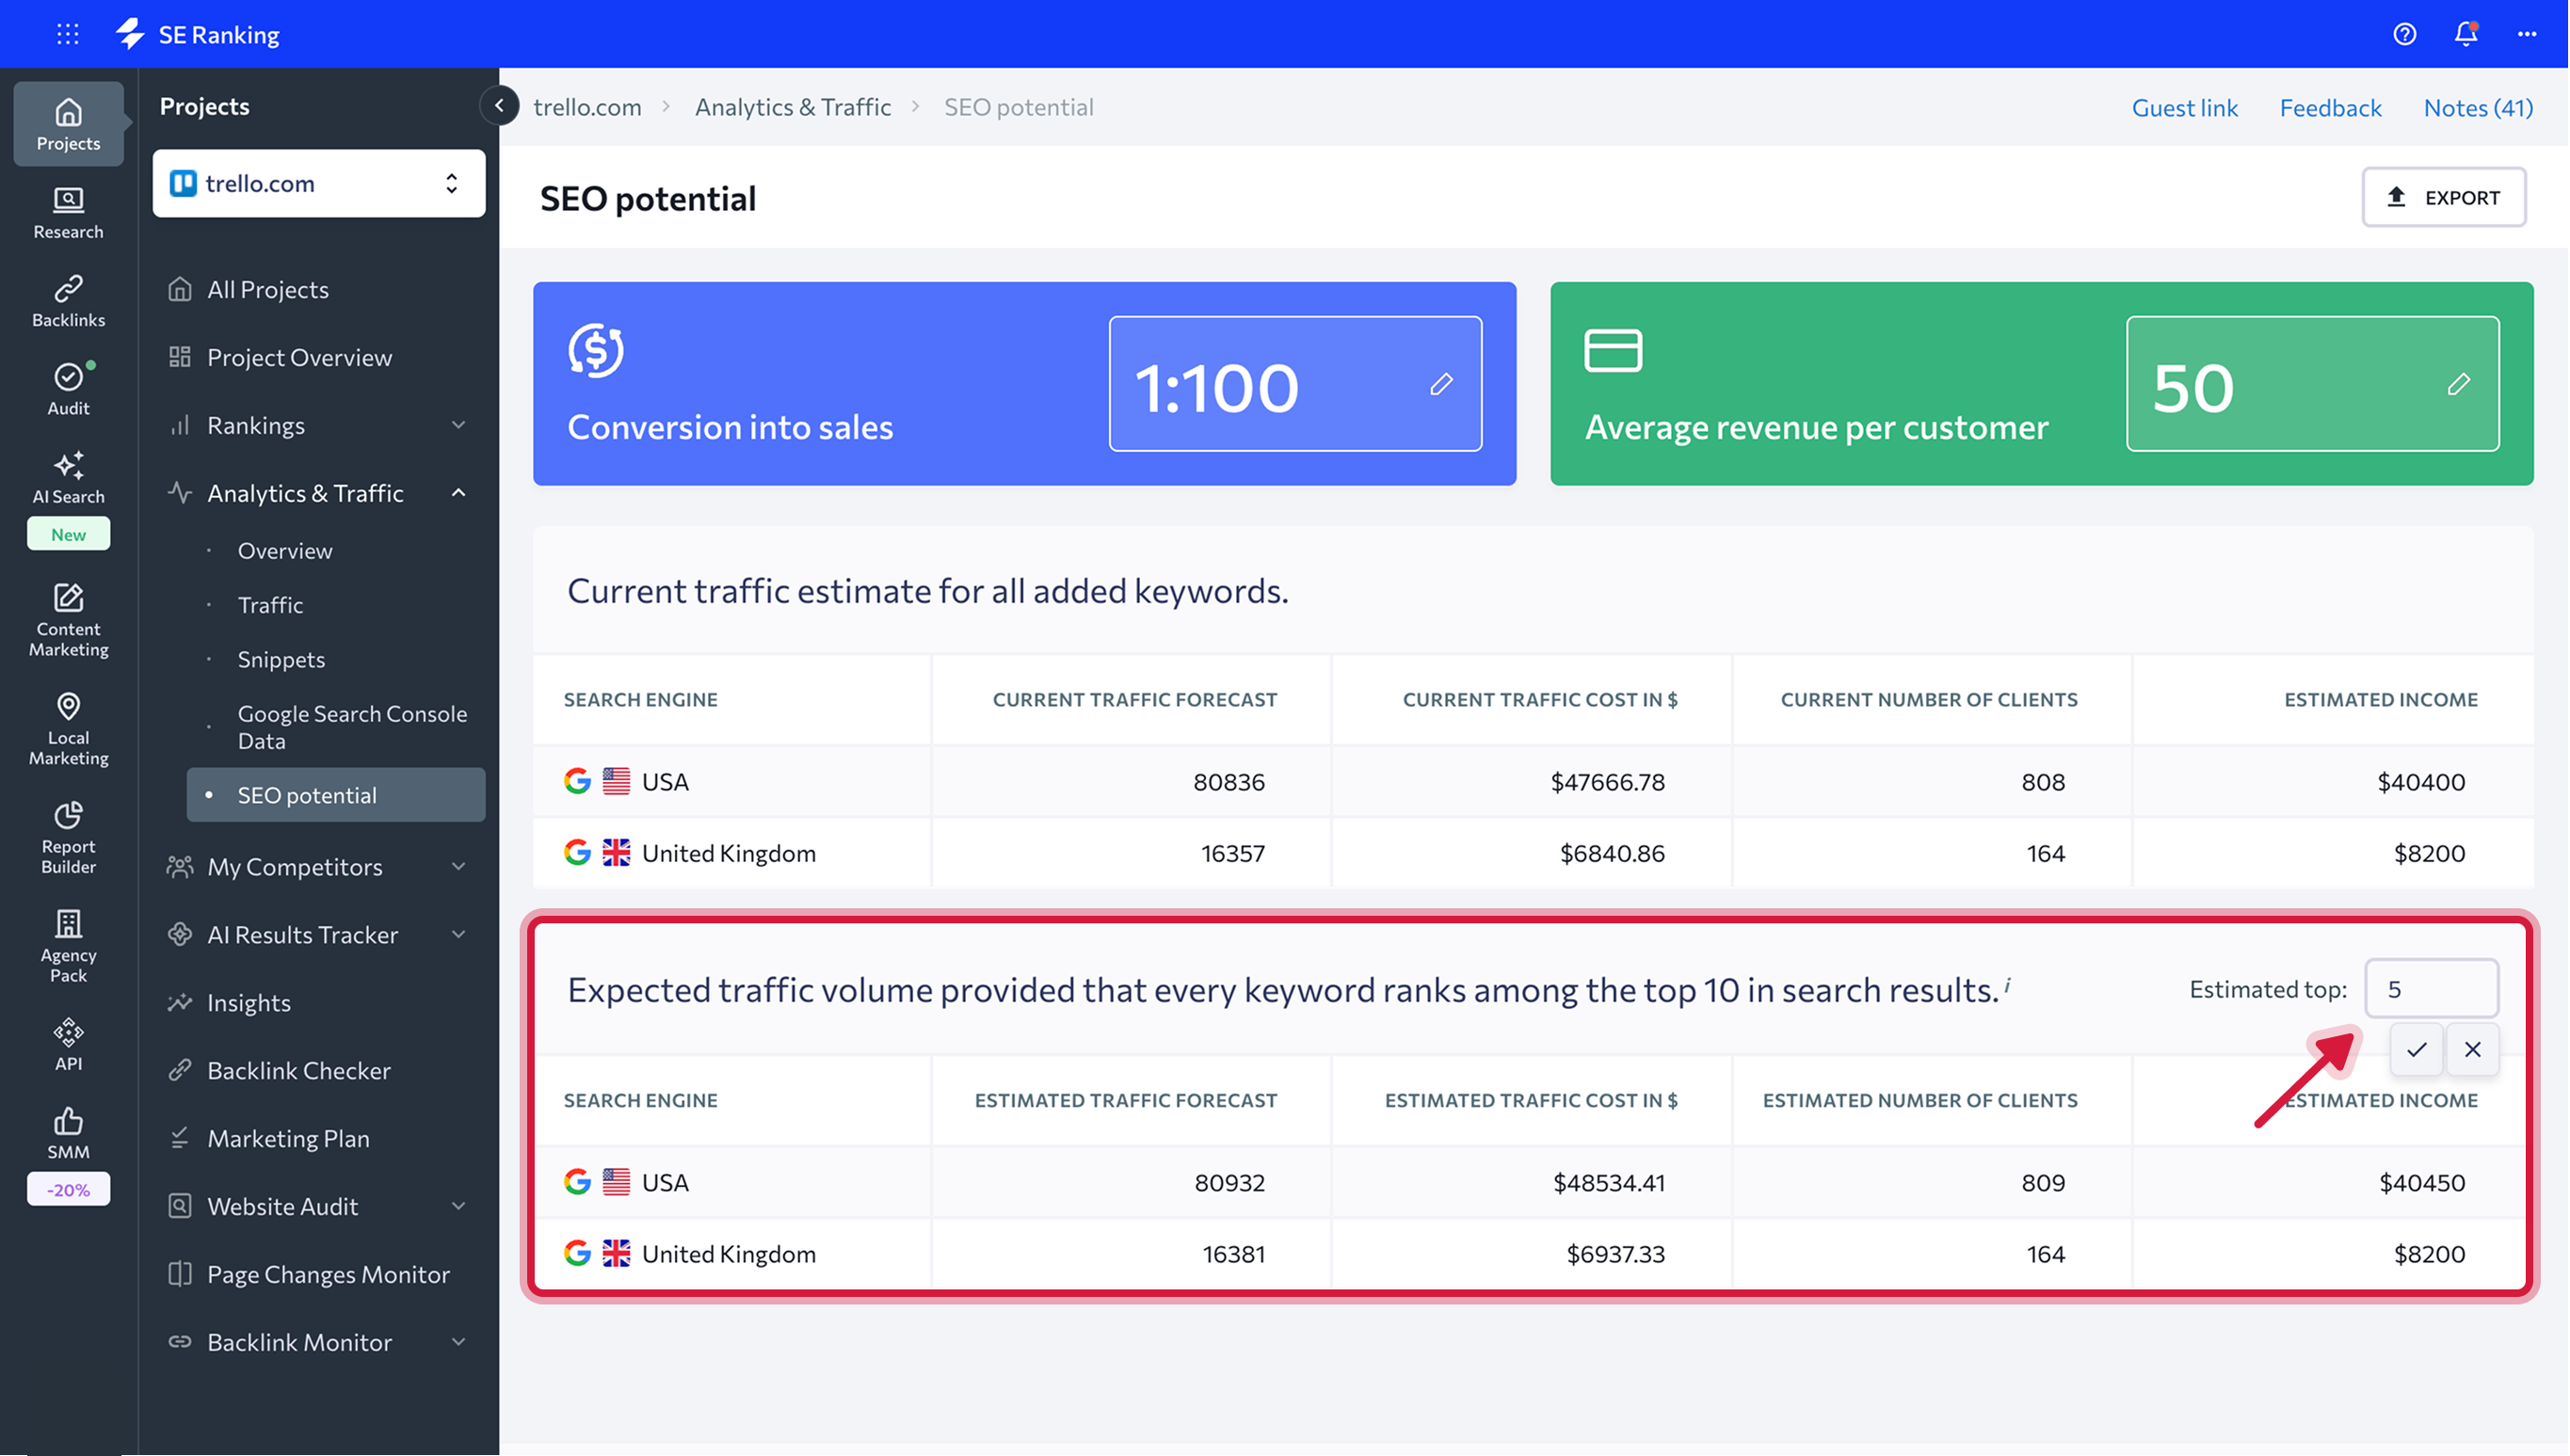2570x1456 pixels.
Task: Click the EXPORT button
Action: 2443,197
